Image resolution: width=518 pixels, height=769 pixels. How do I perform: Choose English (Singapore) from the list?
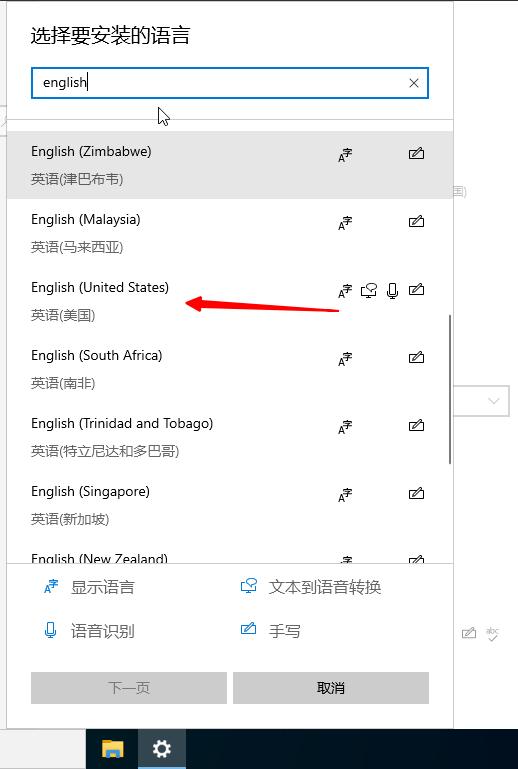tap(230, 505)
